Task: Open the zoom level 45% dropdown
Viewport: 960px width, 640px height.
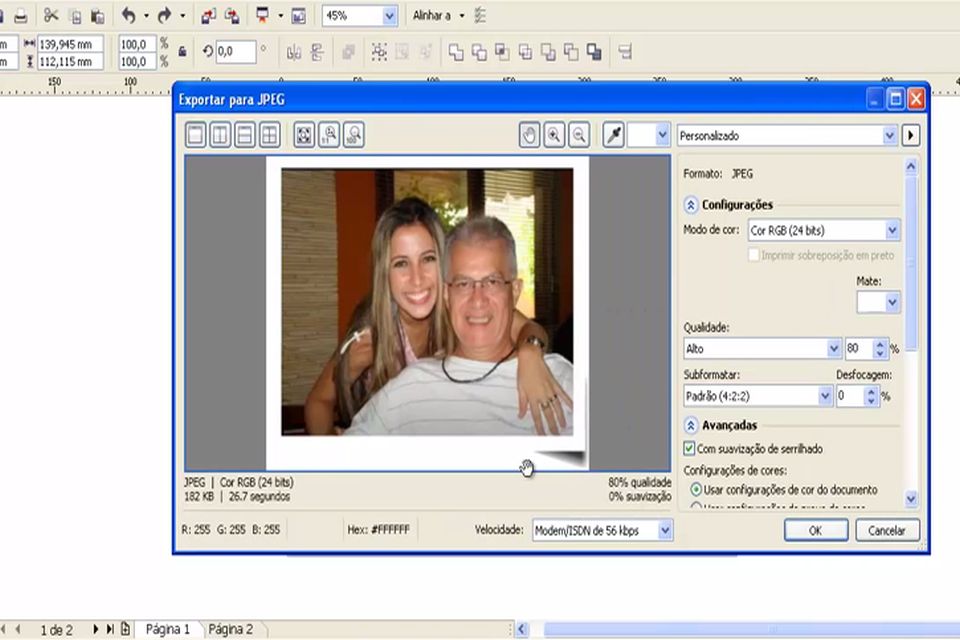Action: tap(389, 16)
